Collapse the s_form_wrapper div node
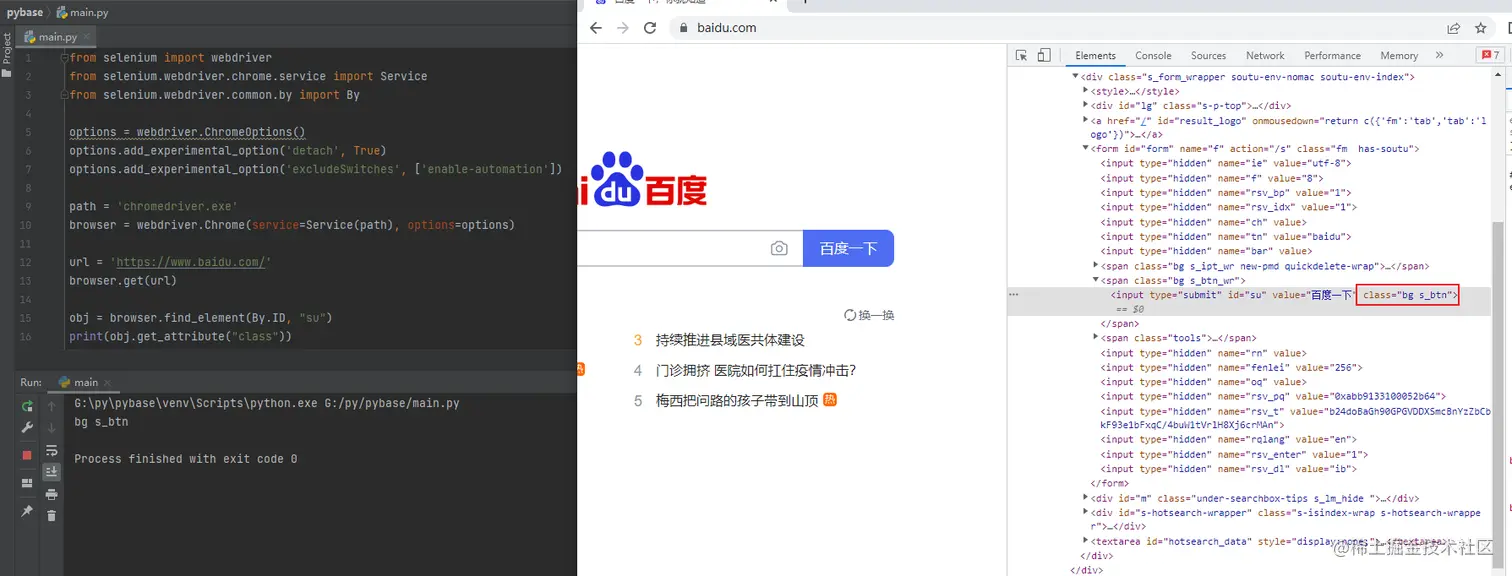Image resolution: width=1512 pixels, height=576 pixels. click(x=1076, y=77)
